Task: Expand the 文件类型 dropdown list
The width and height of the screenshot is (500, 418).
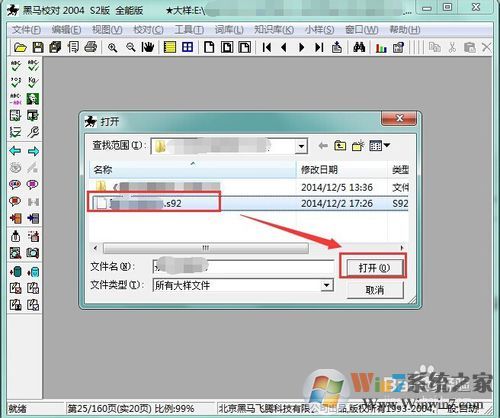Action: (327, 285)
